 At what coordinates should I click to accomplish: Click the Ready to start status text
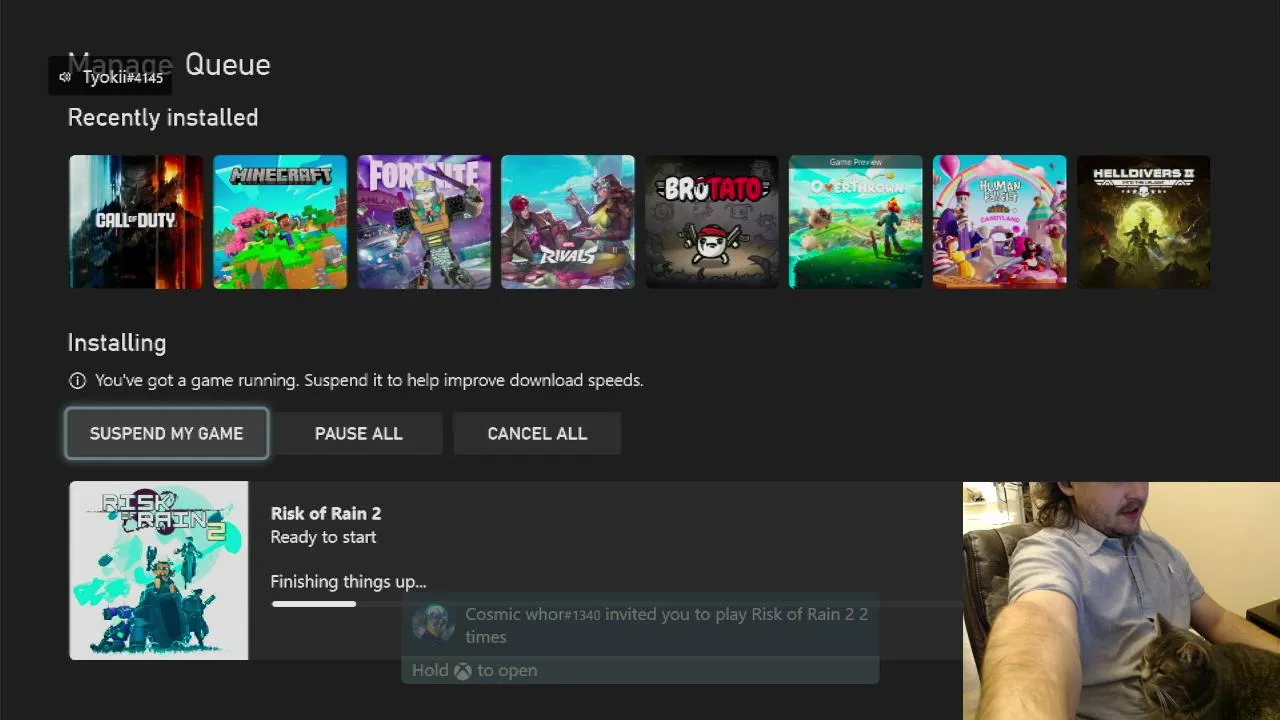[323, 537]
